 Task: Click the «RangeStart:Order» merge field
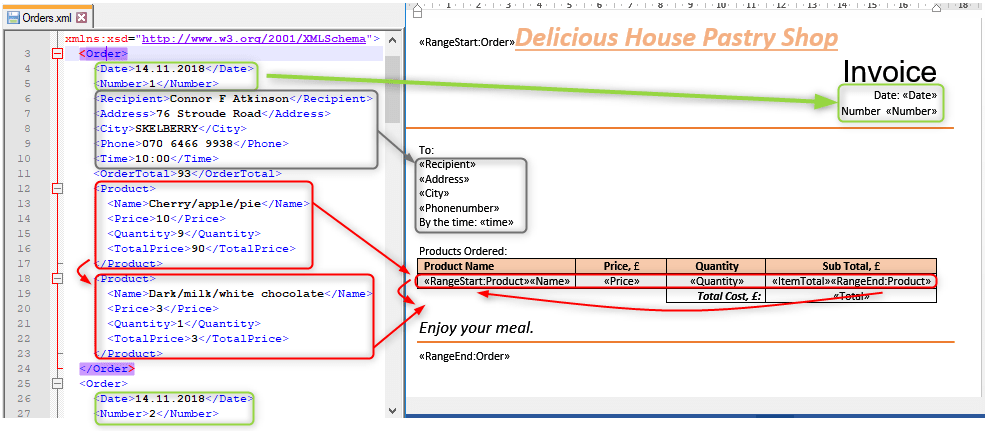467,43
